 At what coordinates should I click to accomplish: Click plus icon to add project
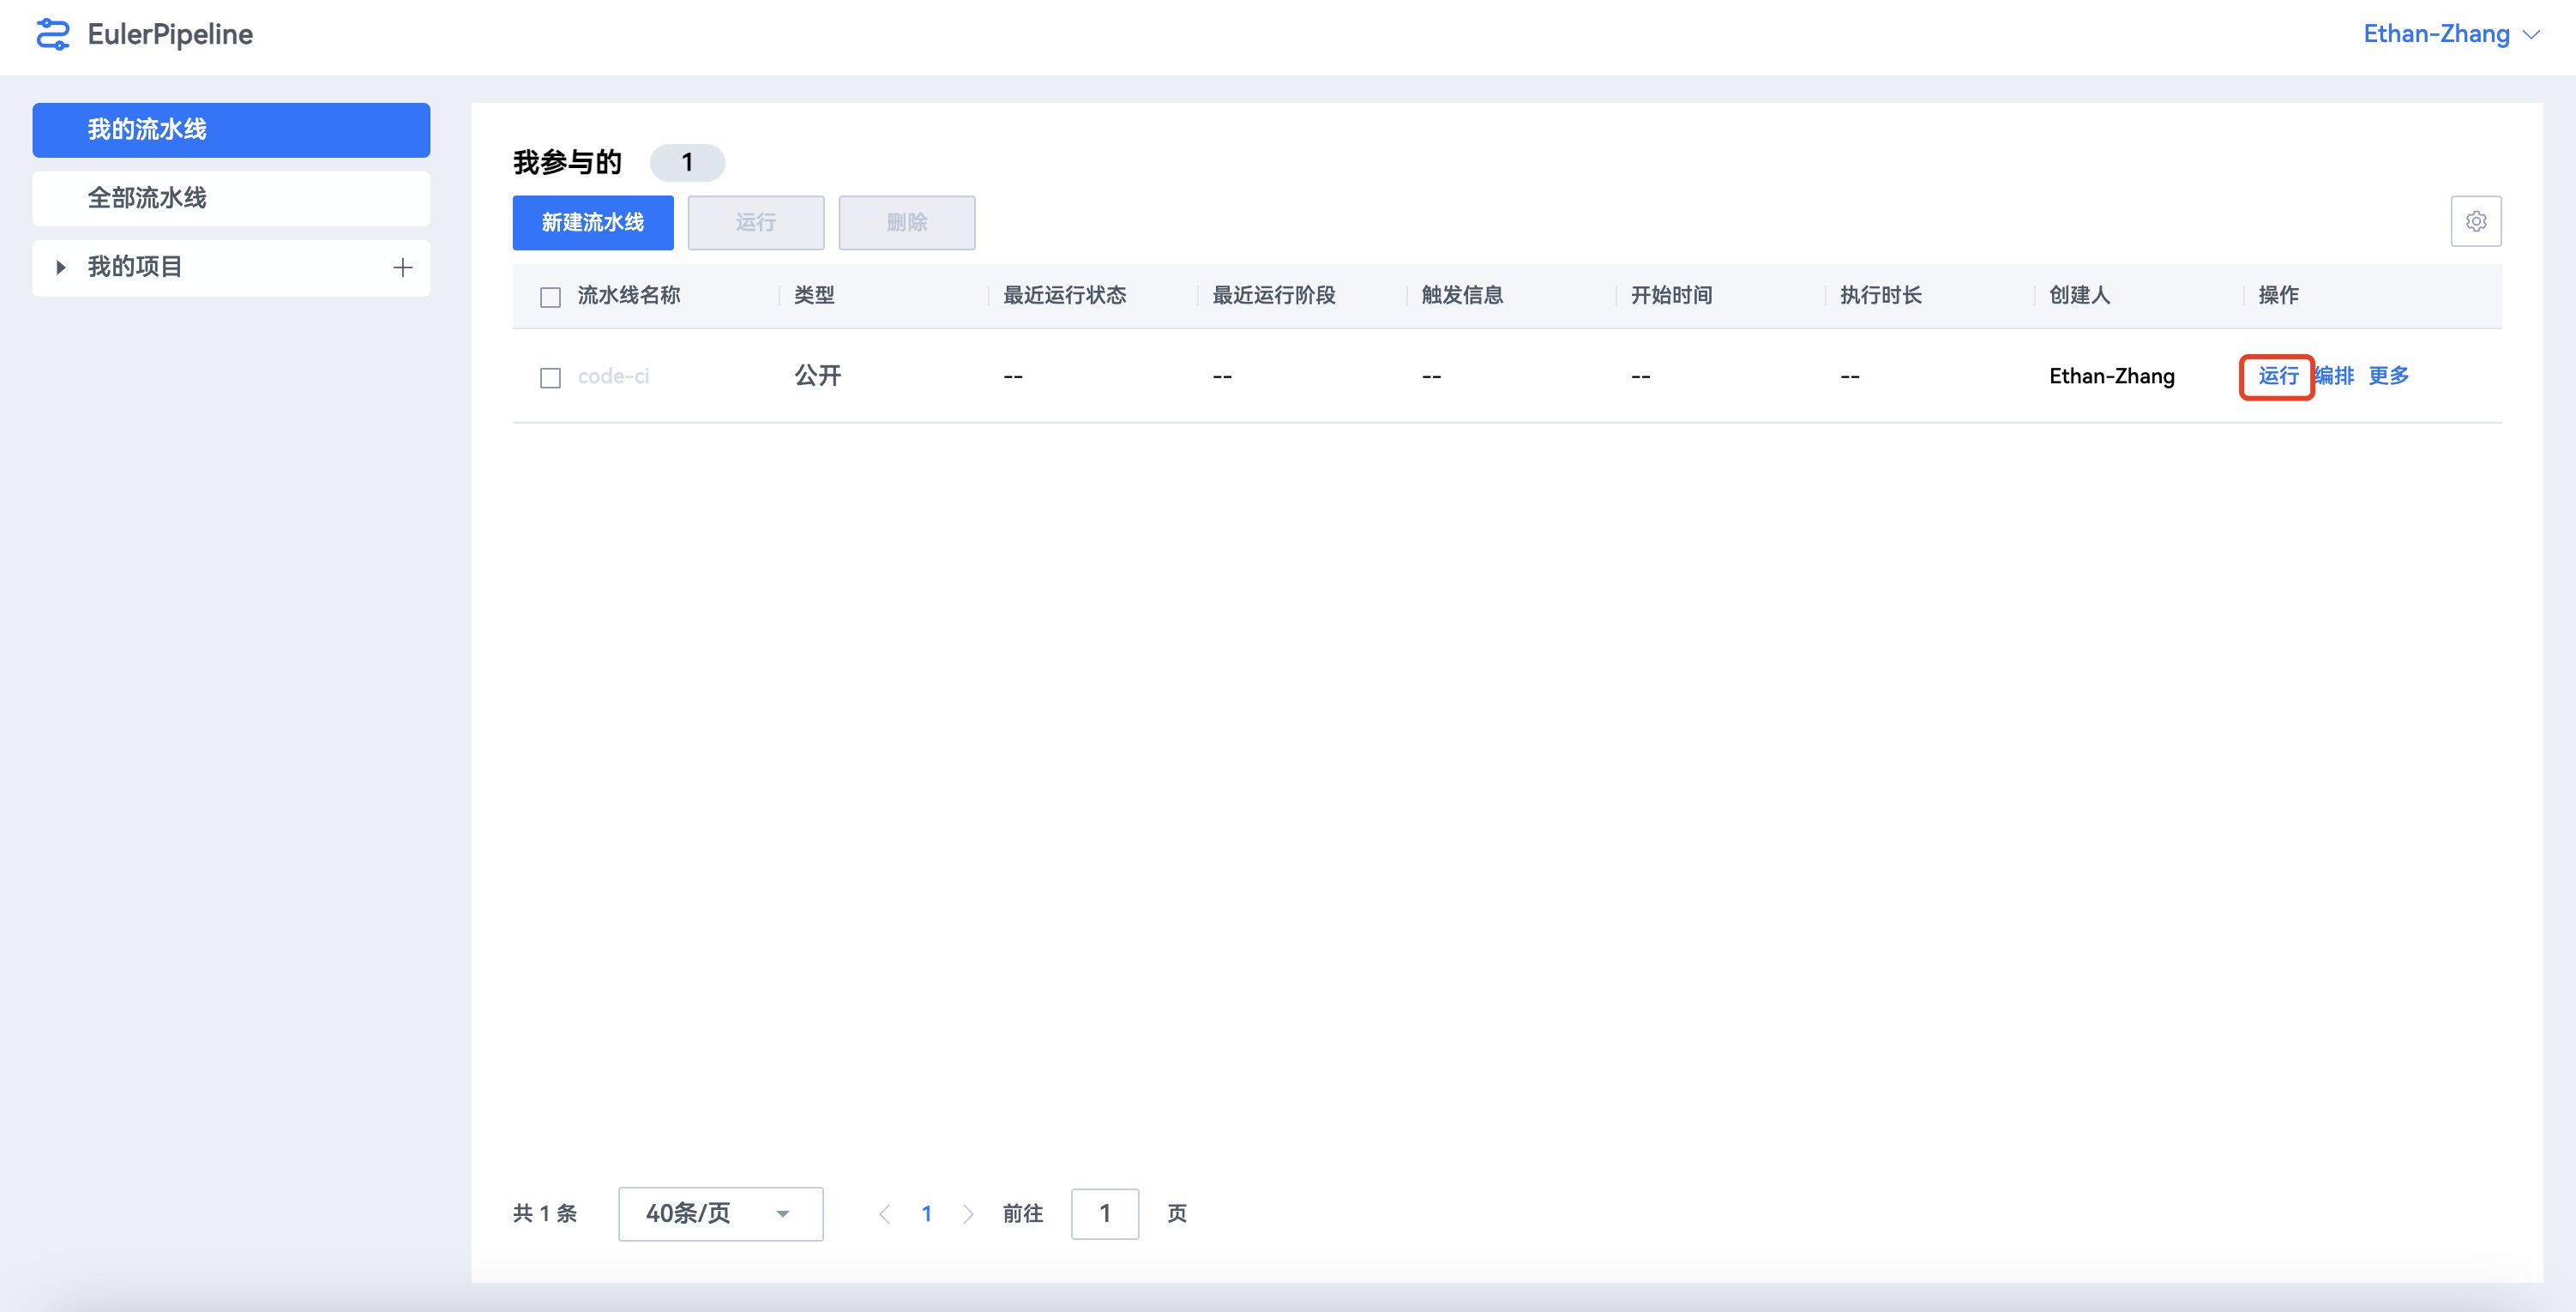tap(402, 267)
